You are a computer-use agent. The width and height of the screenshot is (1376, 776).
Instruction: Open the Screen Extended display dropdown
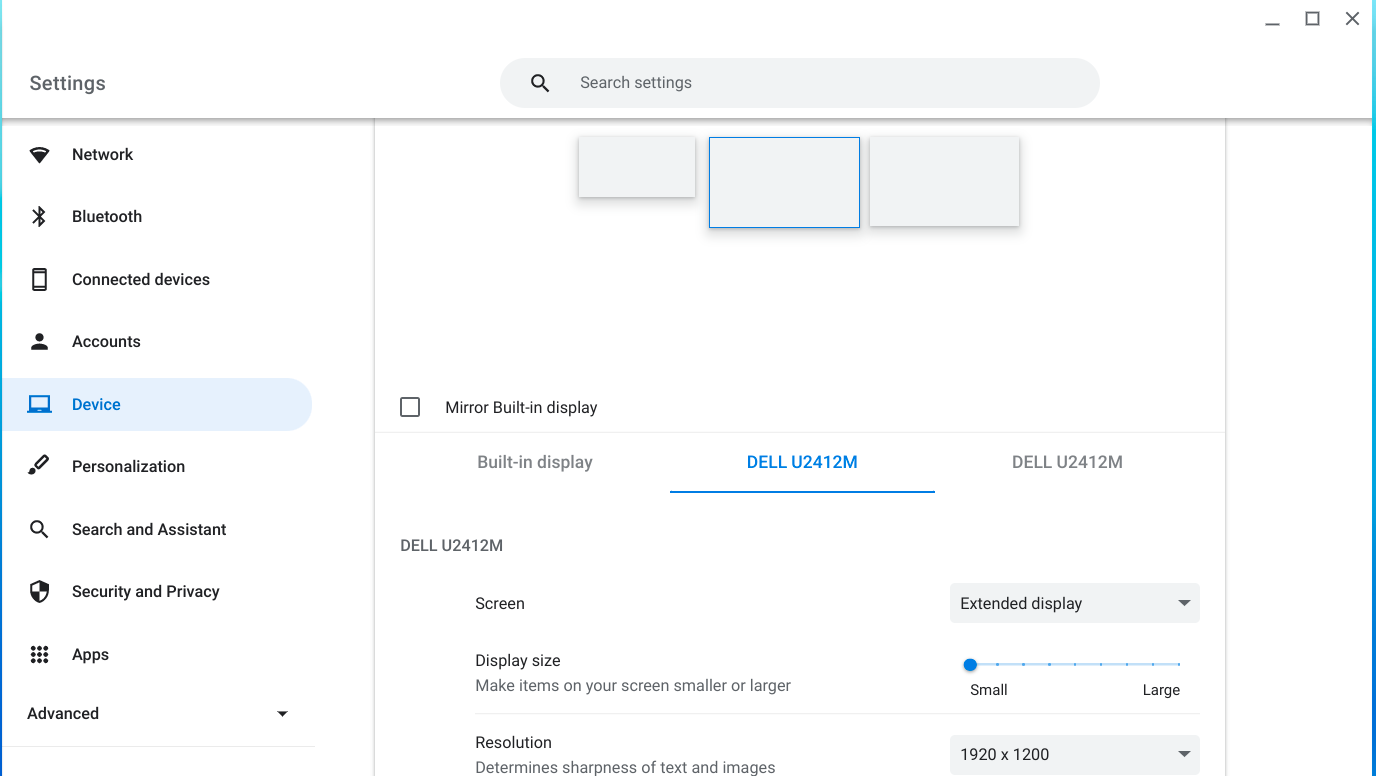click(1074, 603)
